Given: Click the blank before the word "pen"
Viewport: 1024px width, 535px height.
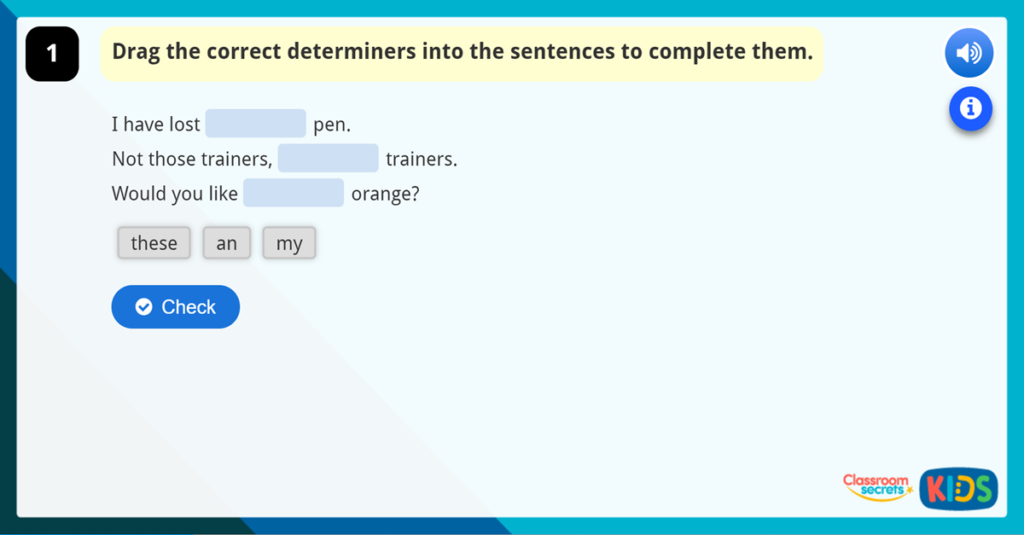Looking at the screenshot, I should click(255, 124).
